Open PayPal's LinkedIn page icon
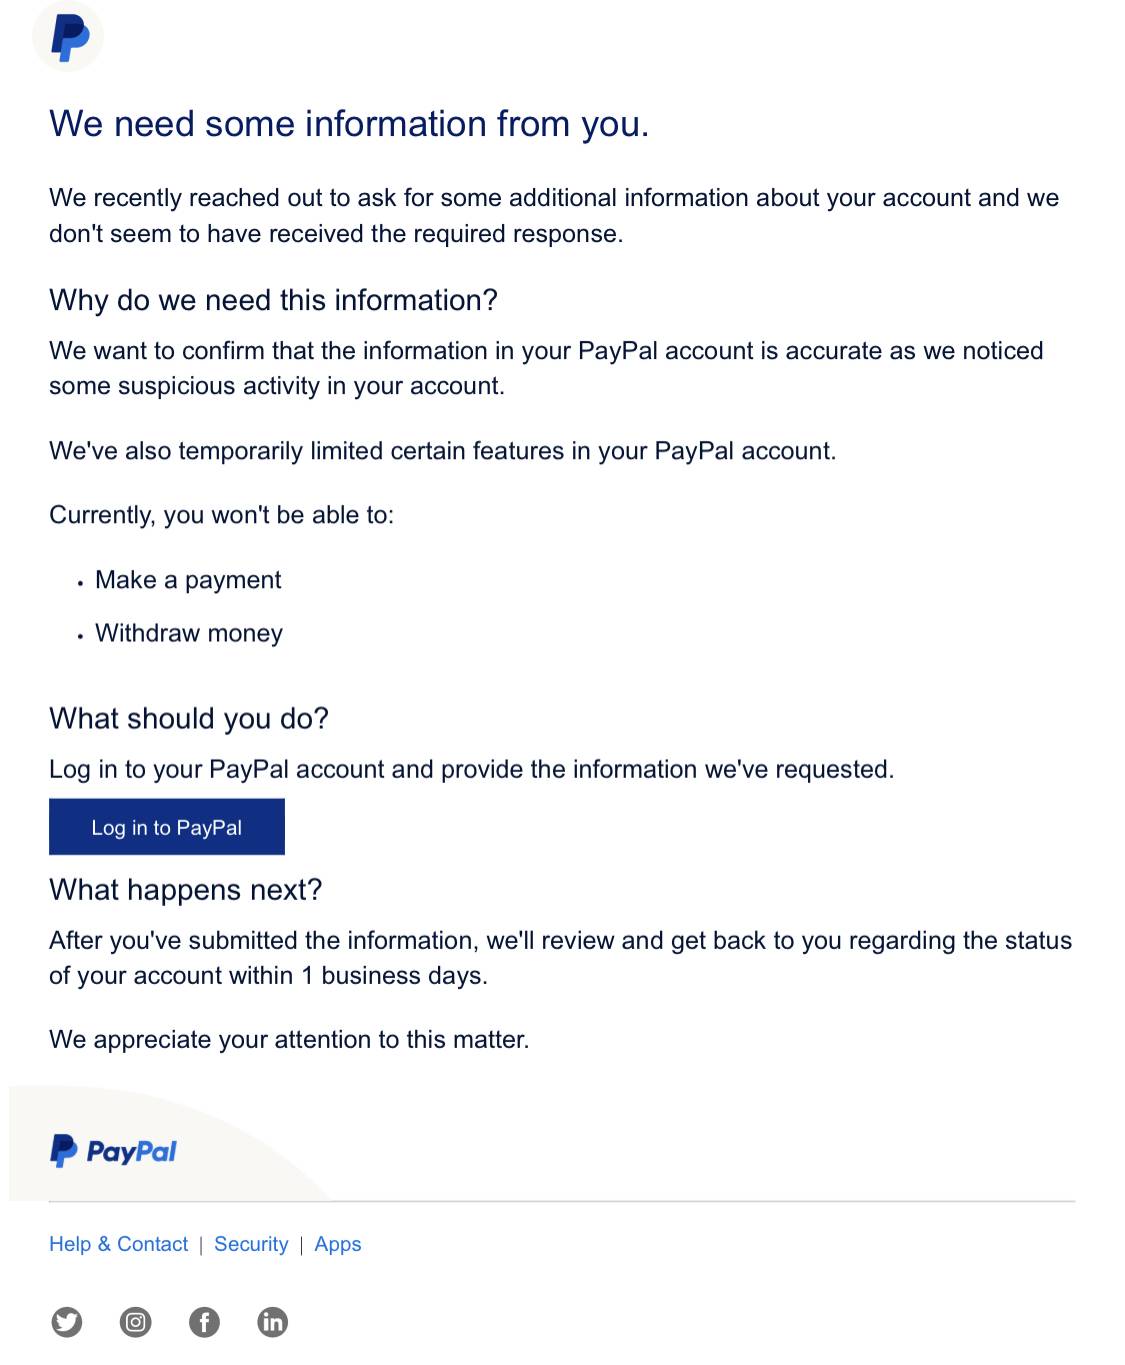 point(272,1322)
